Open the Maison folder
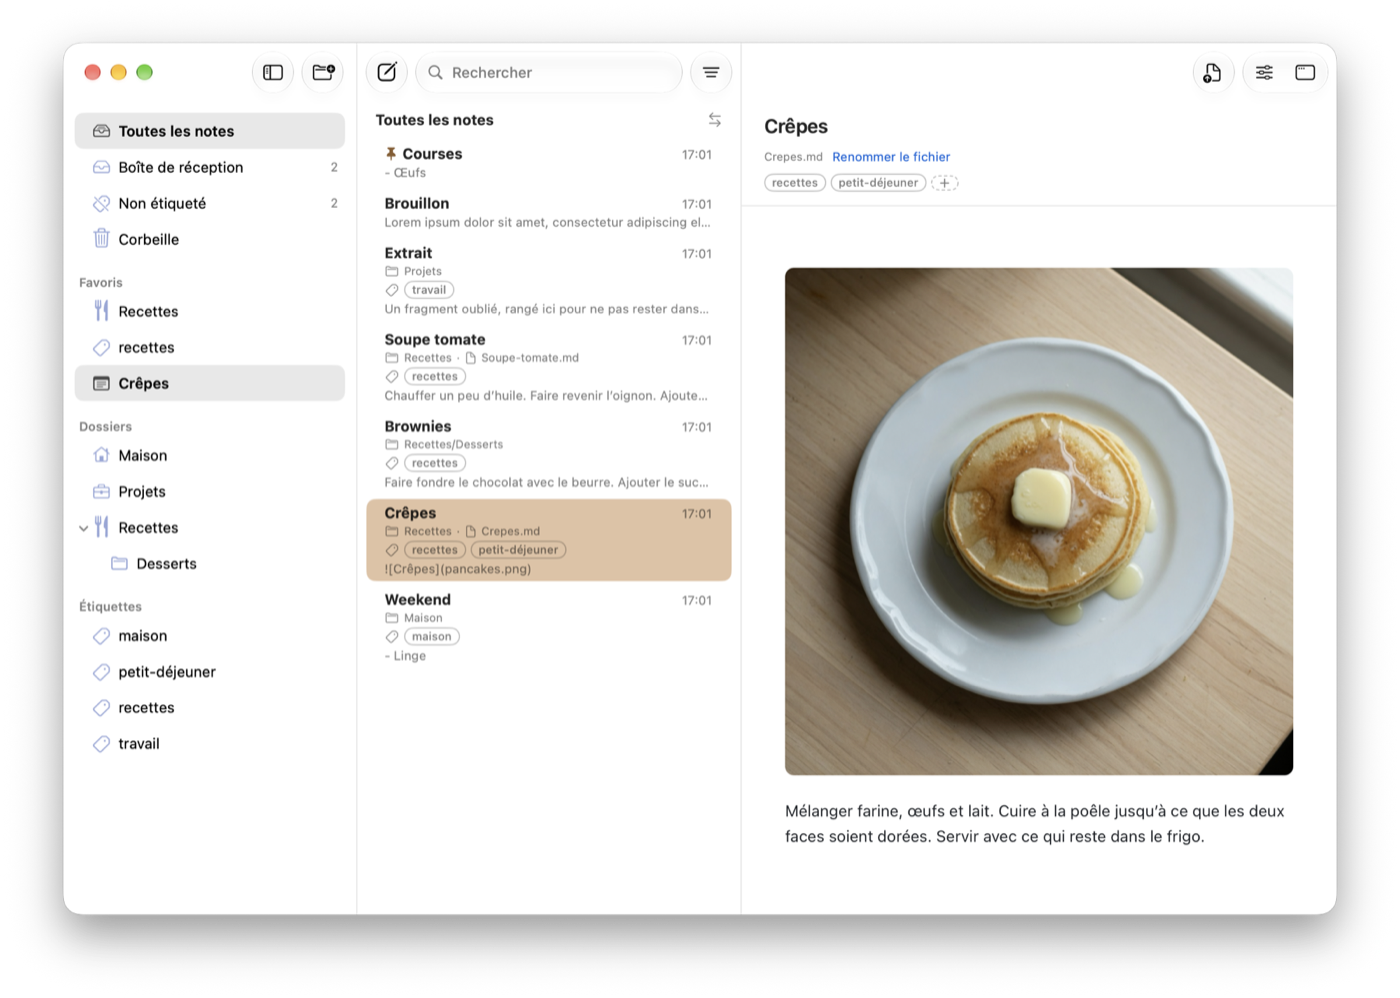Viewport: 1400px width, 998px height. (210, 455)
